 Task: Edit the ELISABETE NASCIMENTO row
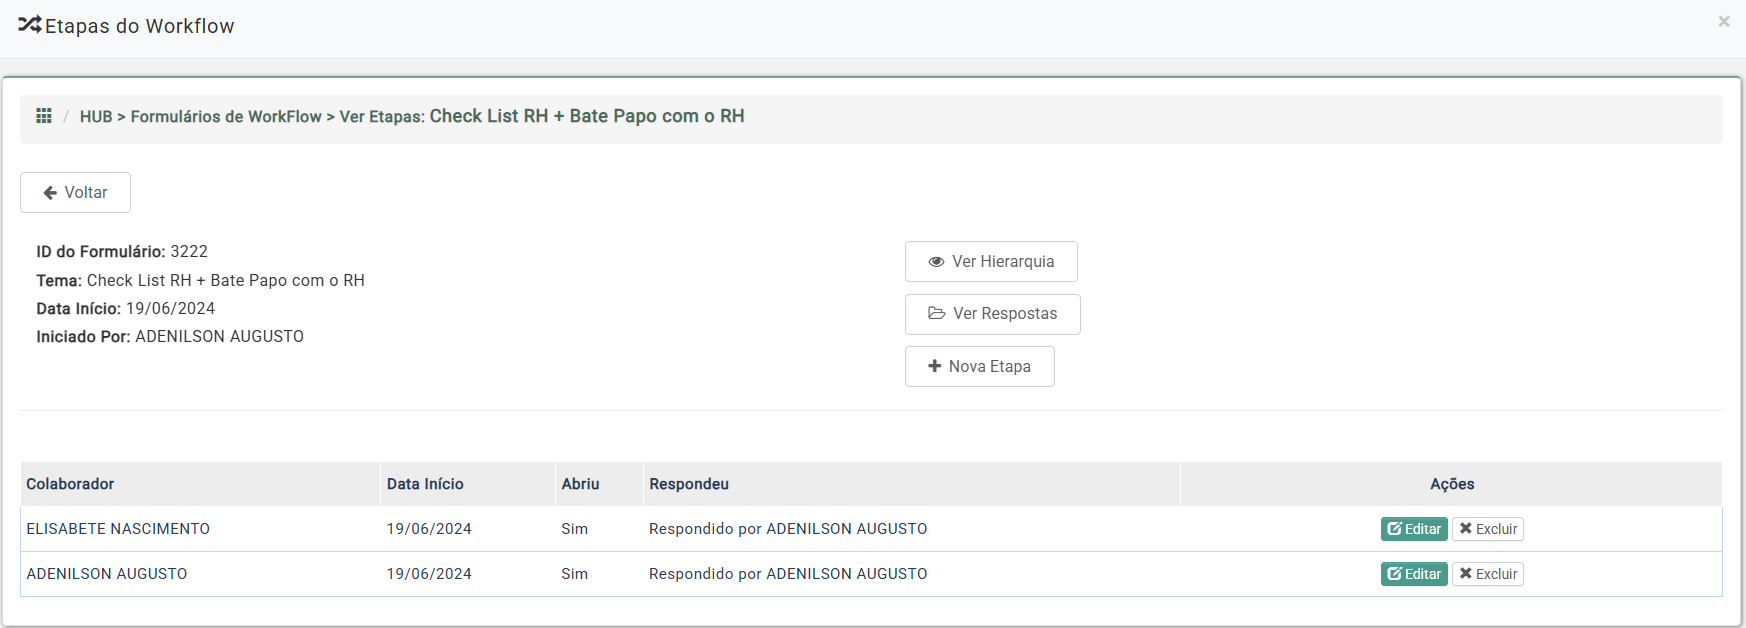[1414, 529]
